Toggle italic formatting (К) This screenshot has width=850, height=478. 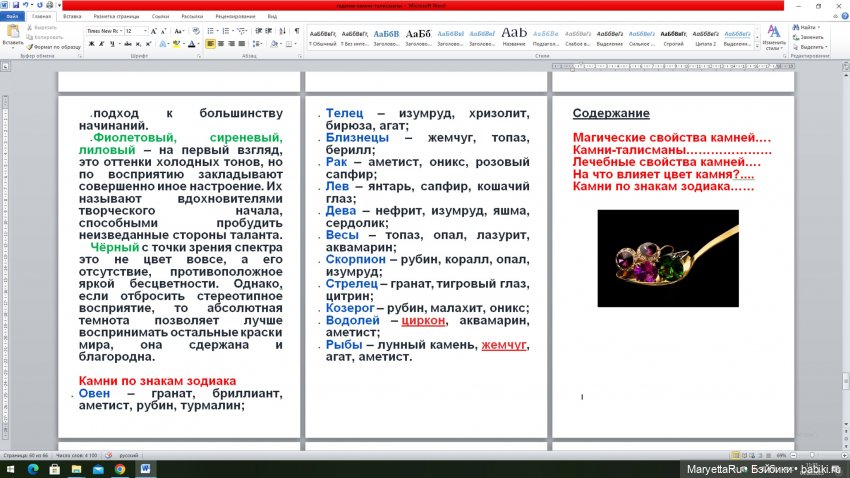pyautogui.click(x=100, y=44)
